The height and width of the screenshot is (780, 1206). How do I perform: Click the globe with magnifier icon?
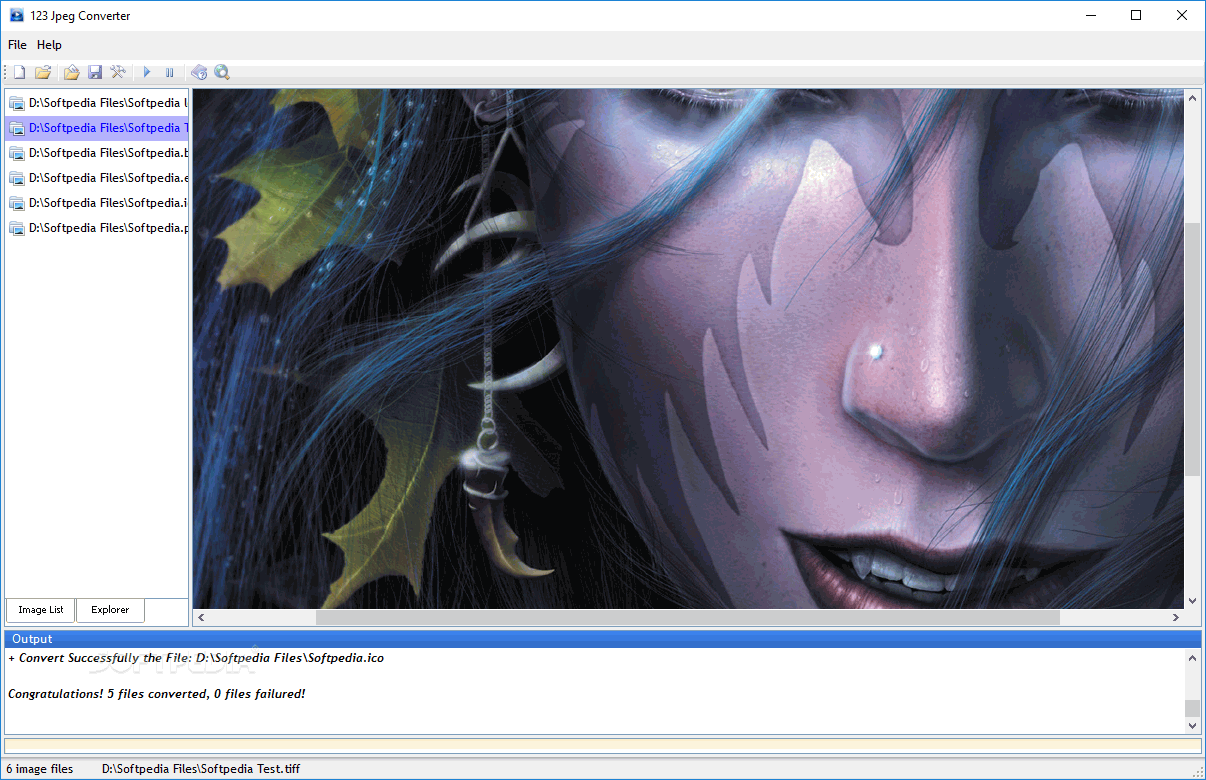pos(222,72)
